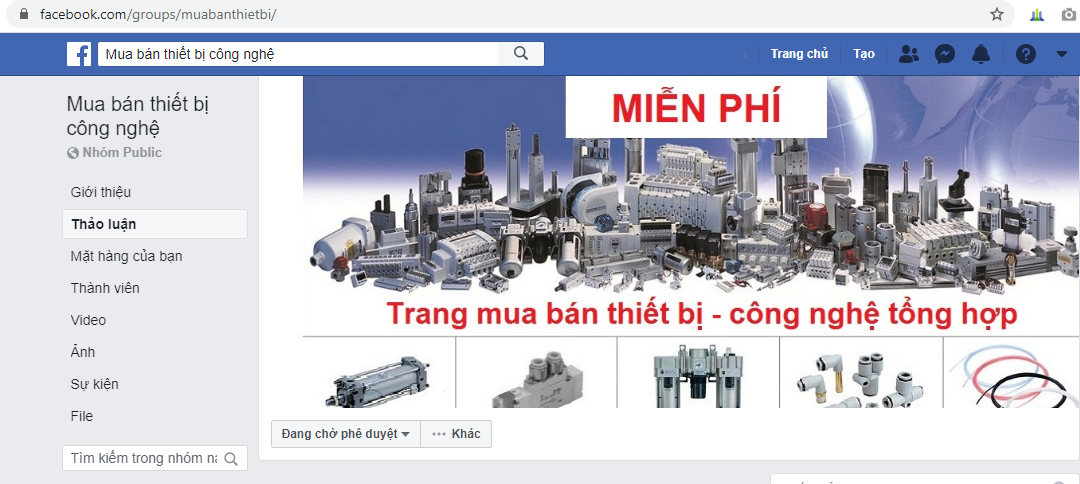
Task: Open the Ảnh section in the sidebar
Action: coord(83,352)
